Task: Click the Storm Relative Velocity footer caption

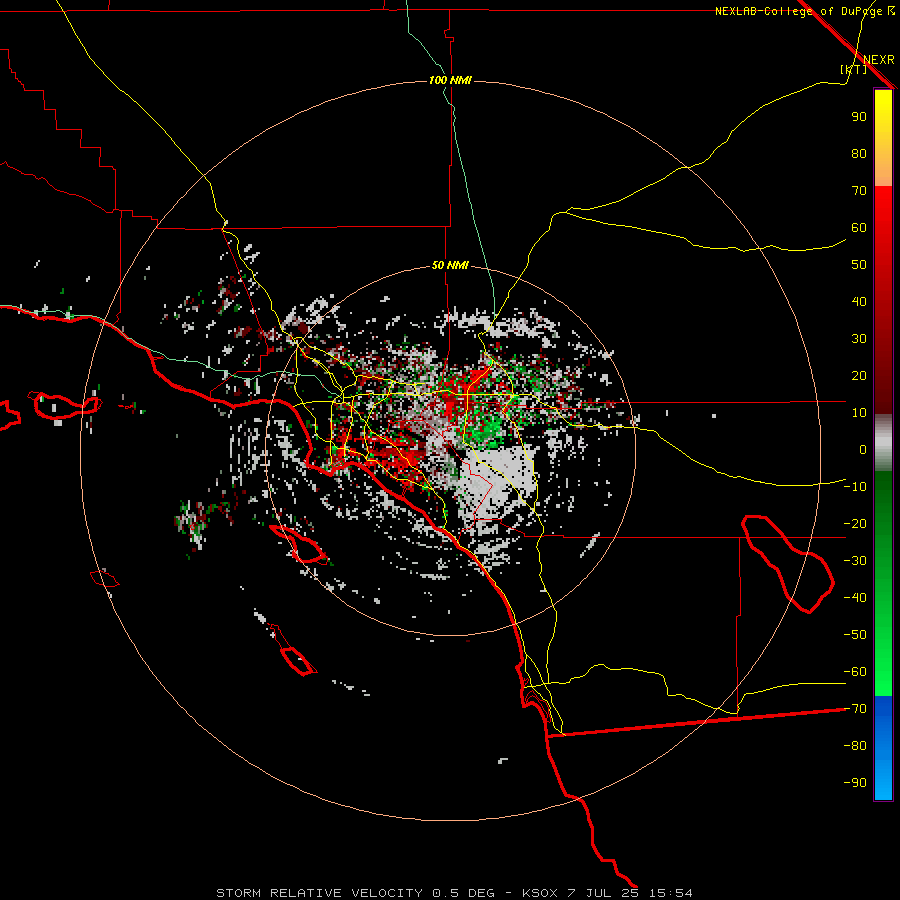Action: [x=454, y=893]
